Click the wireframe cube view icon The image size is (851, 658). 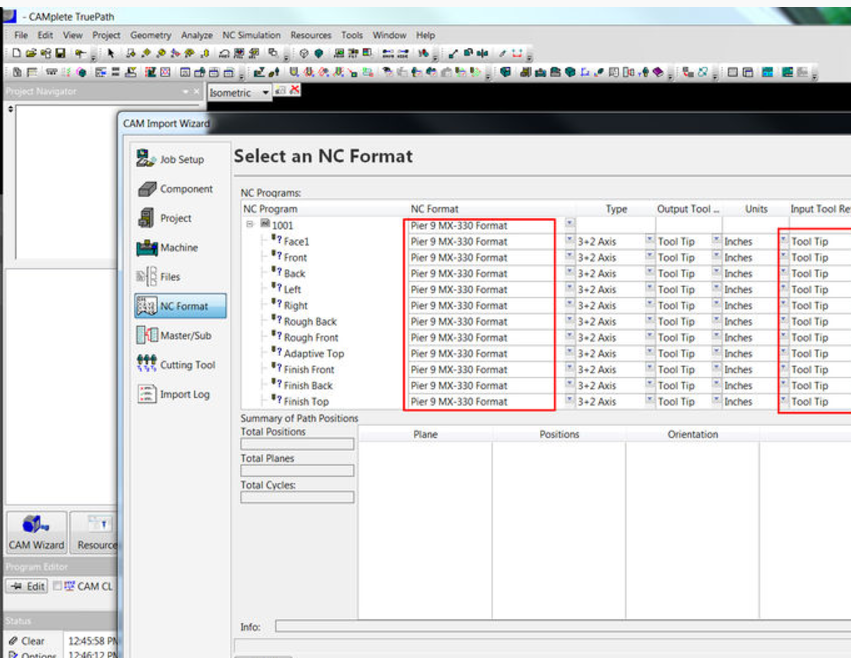[304, 53]
